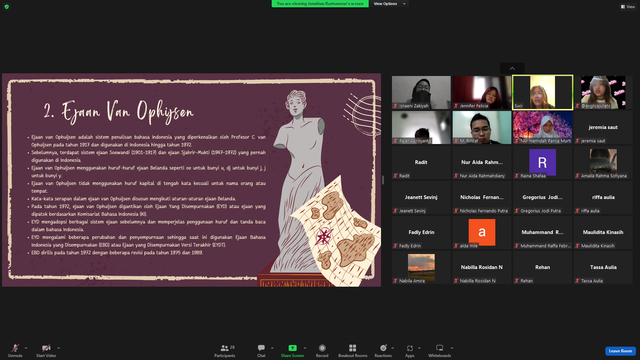Click the Maulidita Kinasih participant tile
The image size is (640, 360).
[x=603, y=232]
